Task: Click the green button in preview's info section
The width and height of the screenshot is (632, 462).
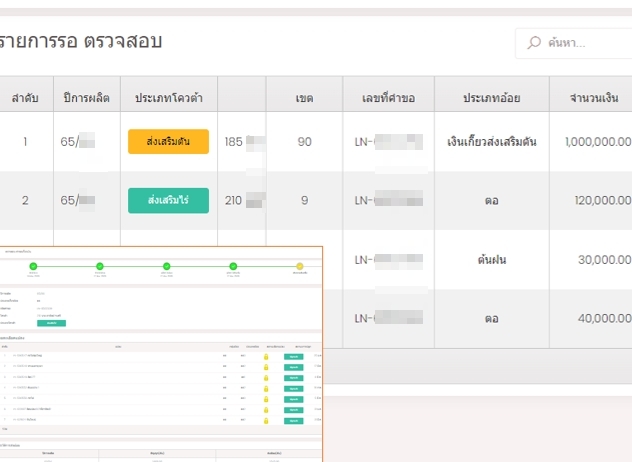Action: click(51, 323)
